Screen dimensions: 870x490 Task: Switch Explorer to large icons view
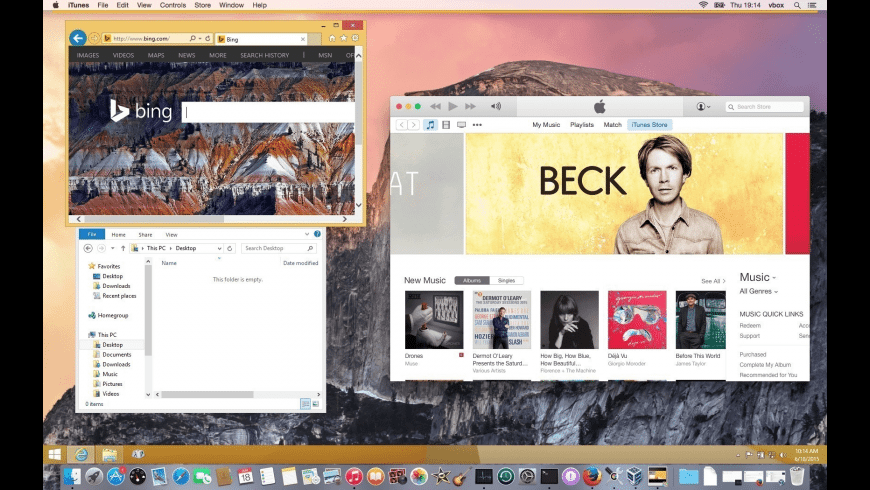tap(316, 404)
